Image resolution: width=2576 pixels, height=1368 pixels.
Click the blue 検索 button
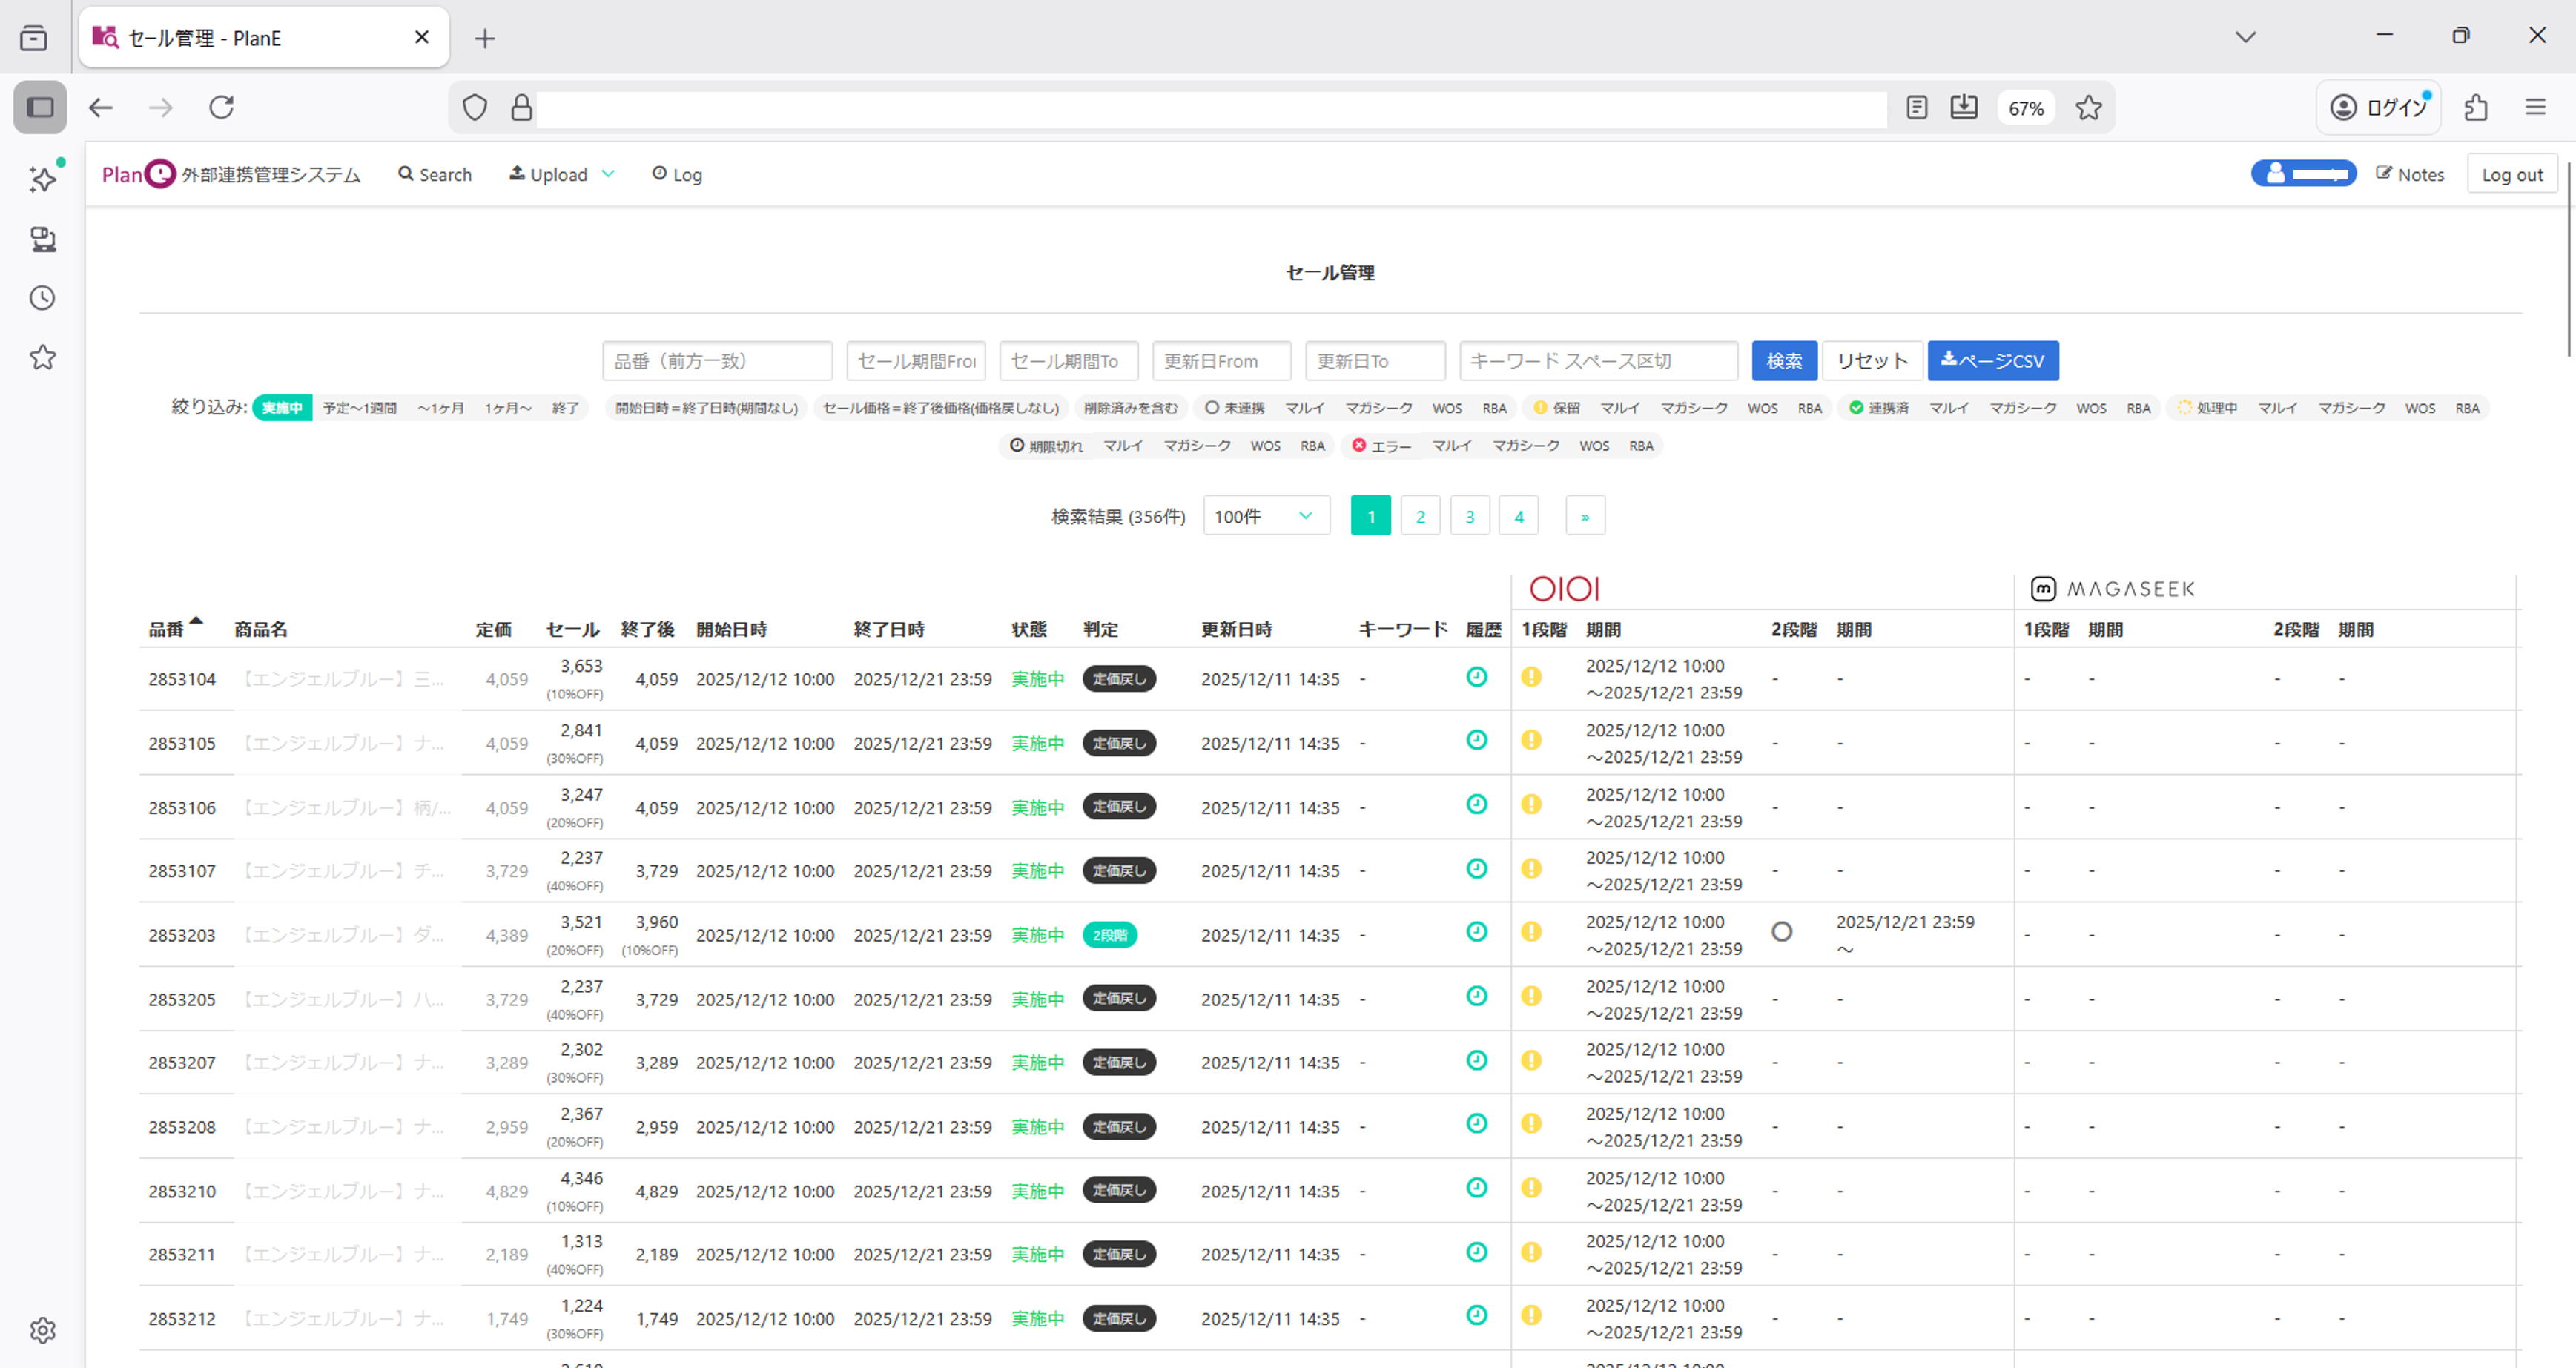pyautogui.click(x=1784, y=361)
